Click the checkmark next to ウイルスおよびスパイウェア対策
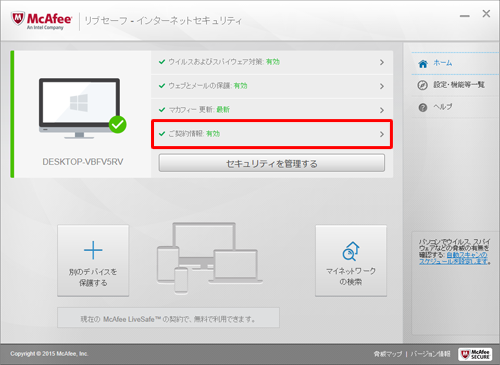 point(162,62)
